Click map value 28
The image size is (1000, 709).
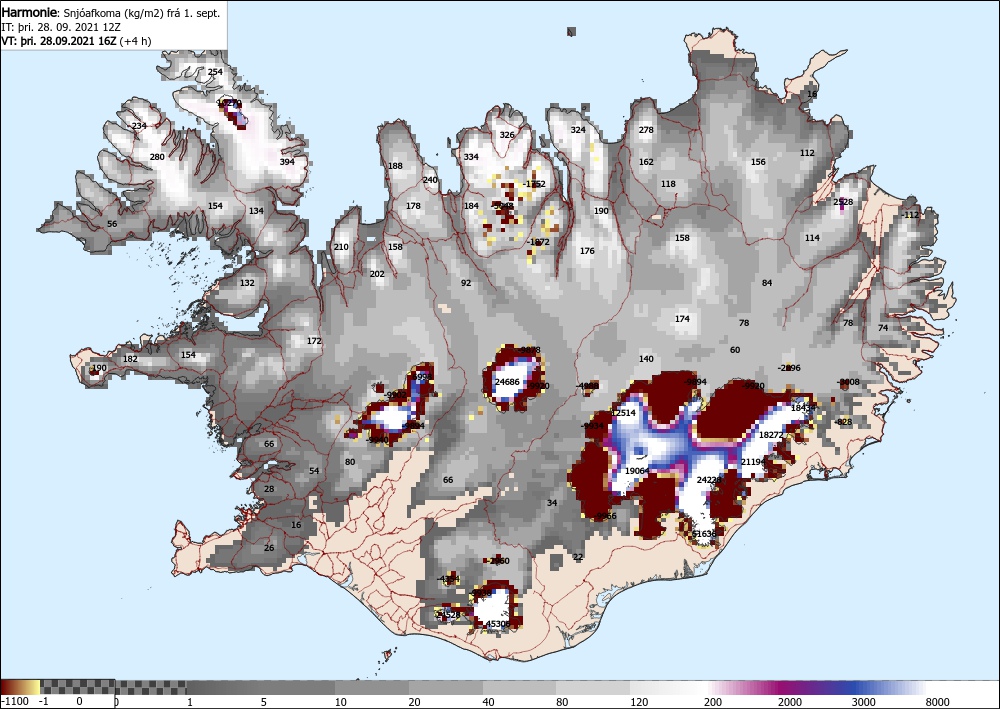point(269,489)
